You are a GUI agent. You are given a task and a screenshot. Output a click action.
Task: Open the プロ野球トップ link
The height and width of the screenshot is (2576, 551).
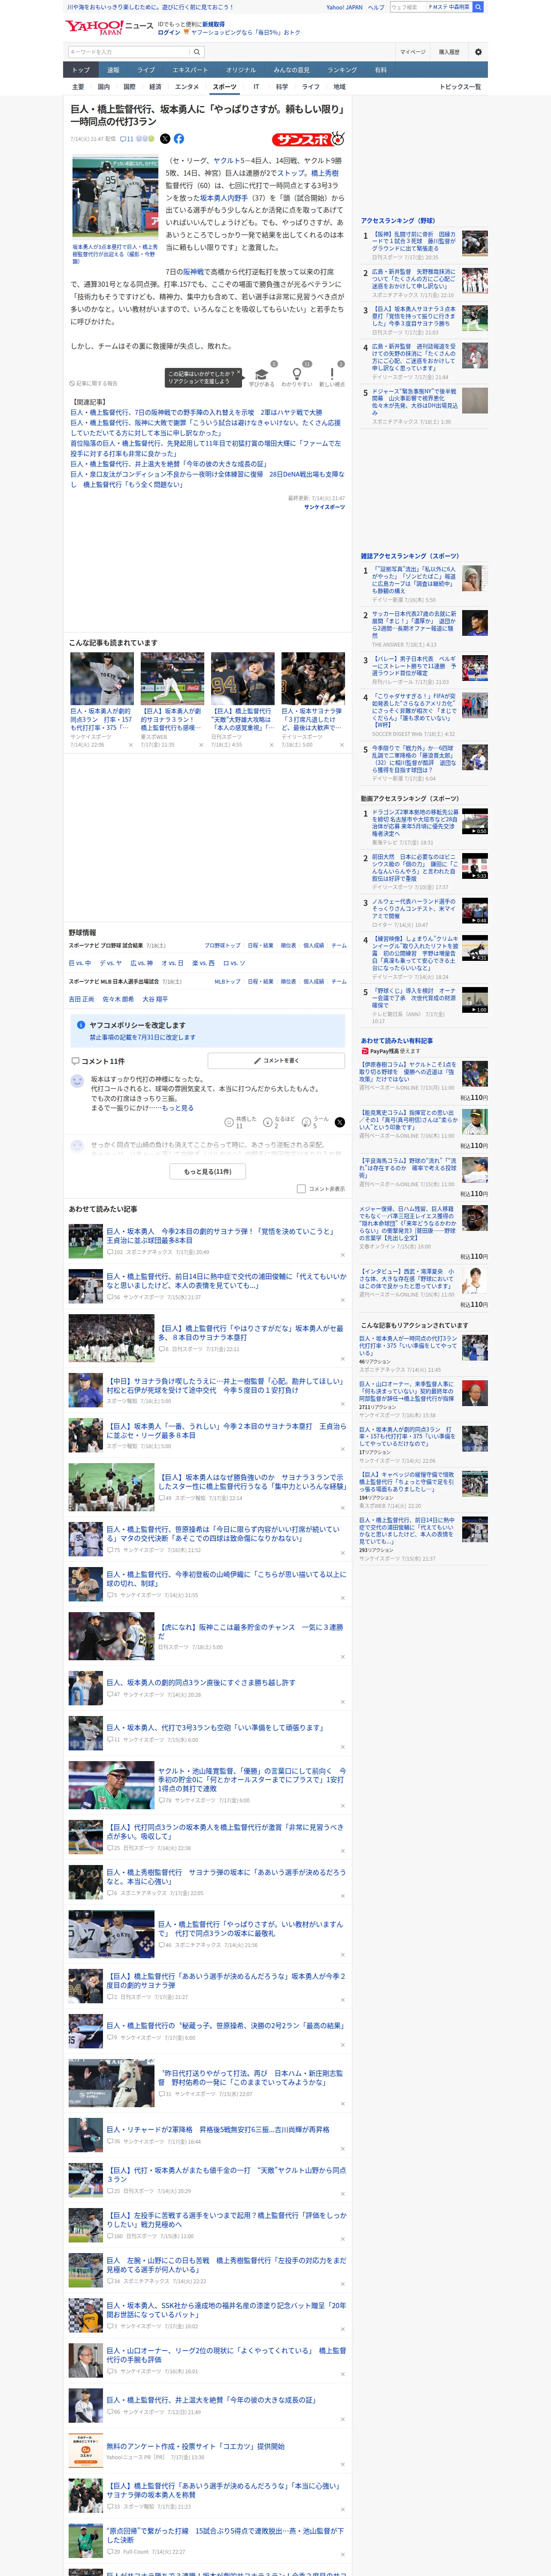click(x=222, y=945)
